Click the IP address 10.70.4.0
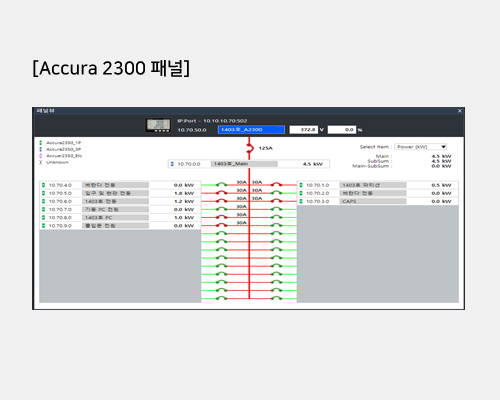This screenshot has width=500, height=400. [x=60, y=185]
